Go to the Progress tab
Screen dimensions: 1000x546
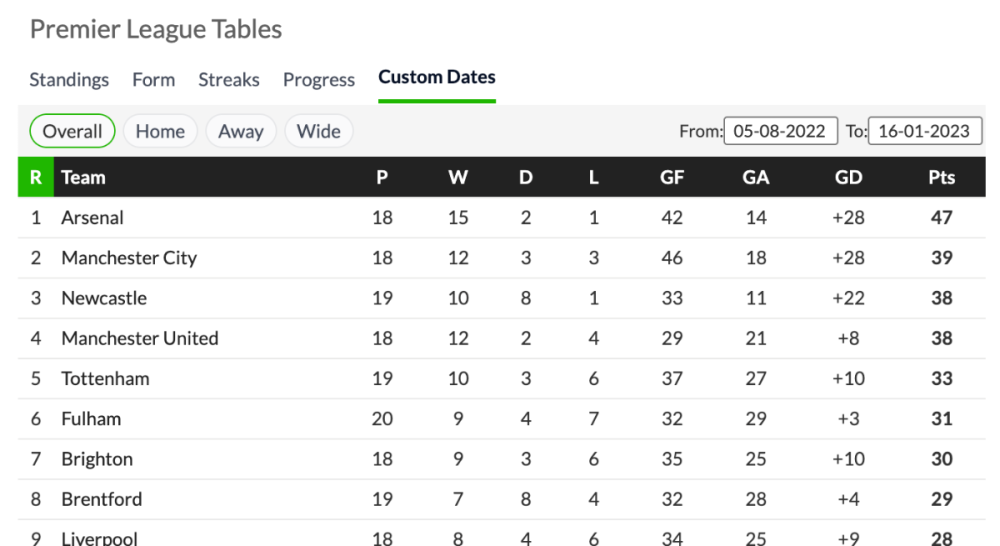pos(318,80)
